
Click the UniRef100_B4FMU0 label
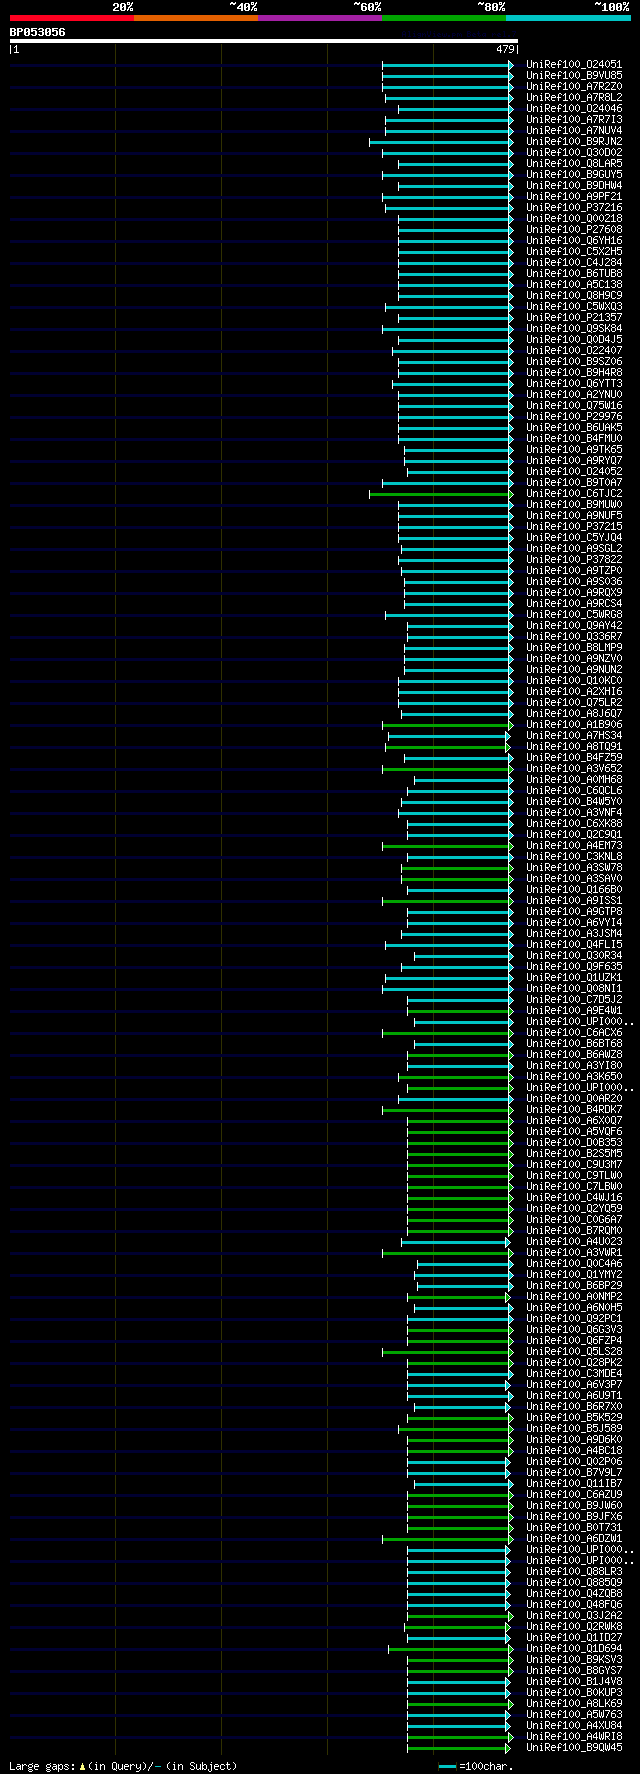click(574, 438)
